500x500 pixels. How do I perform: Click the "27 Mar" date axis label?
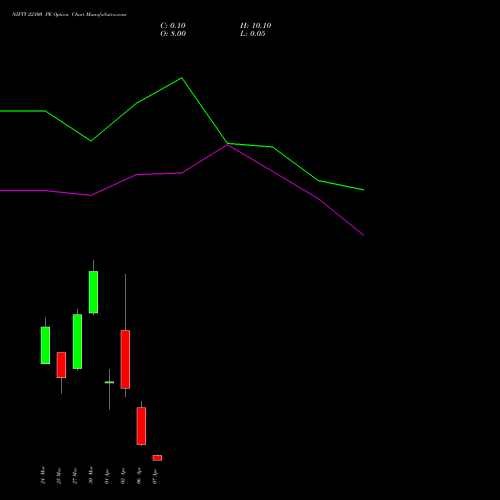pyautogui.click(x=75, y=475)
